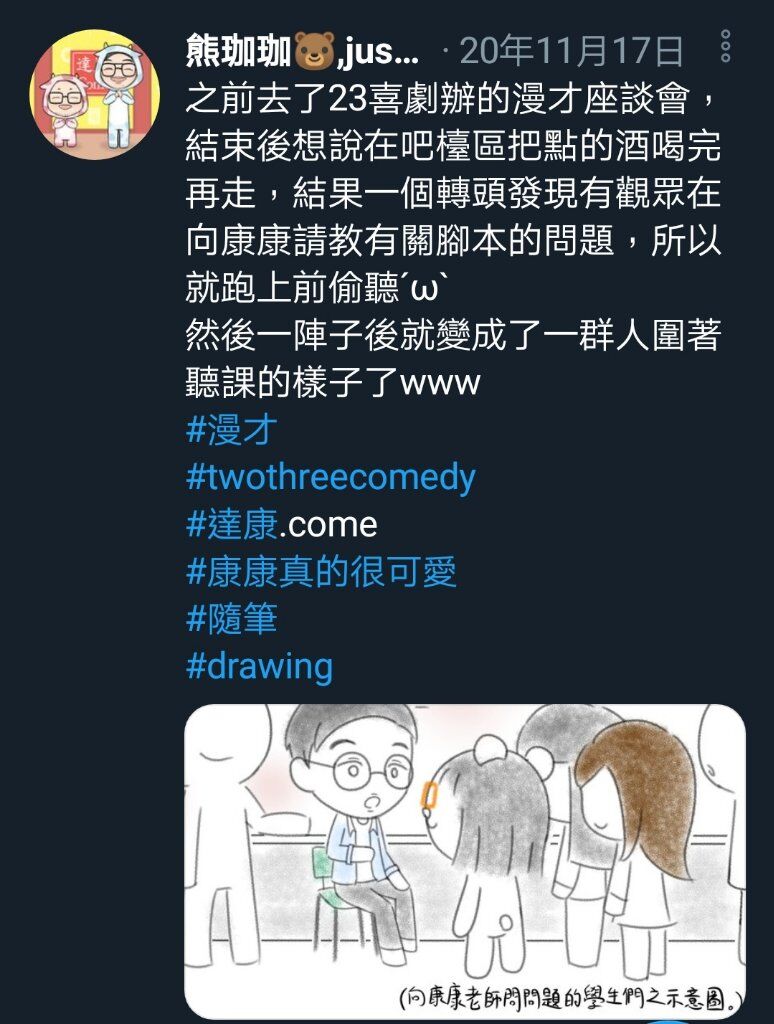Click the tweet body text to open details
This screenshot has width=774, height=1024.
453,240
